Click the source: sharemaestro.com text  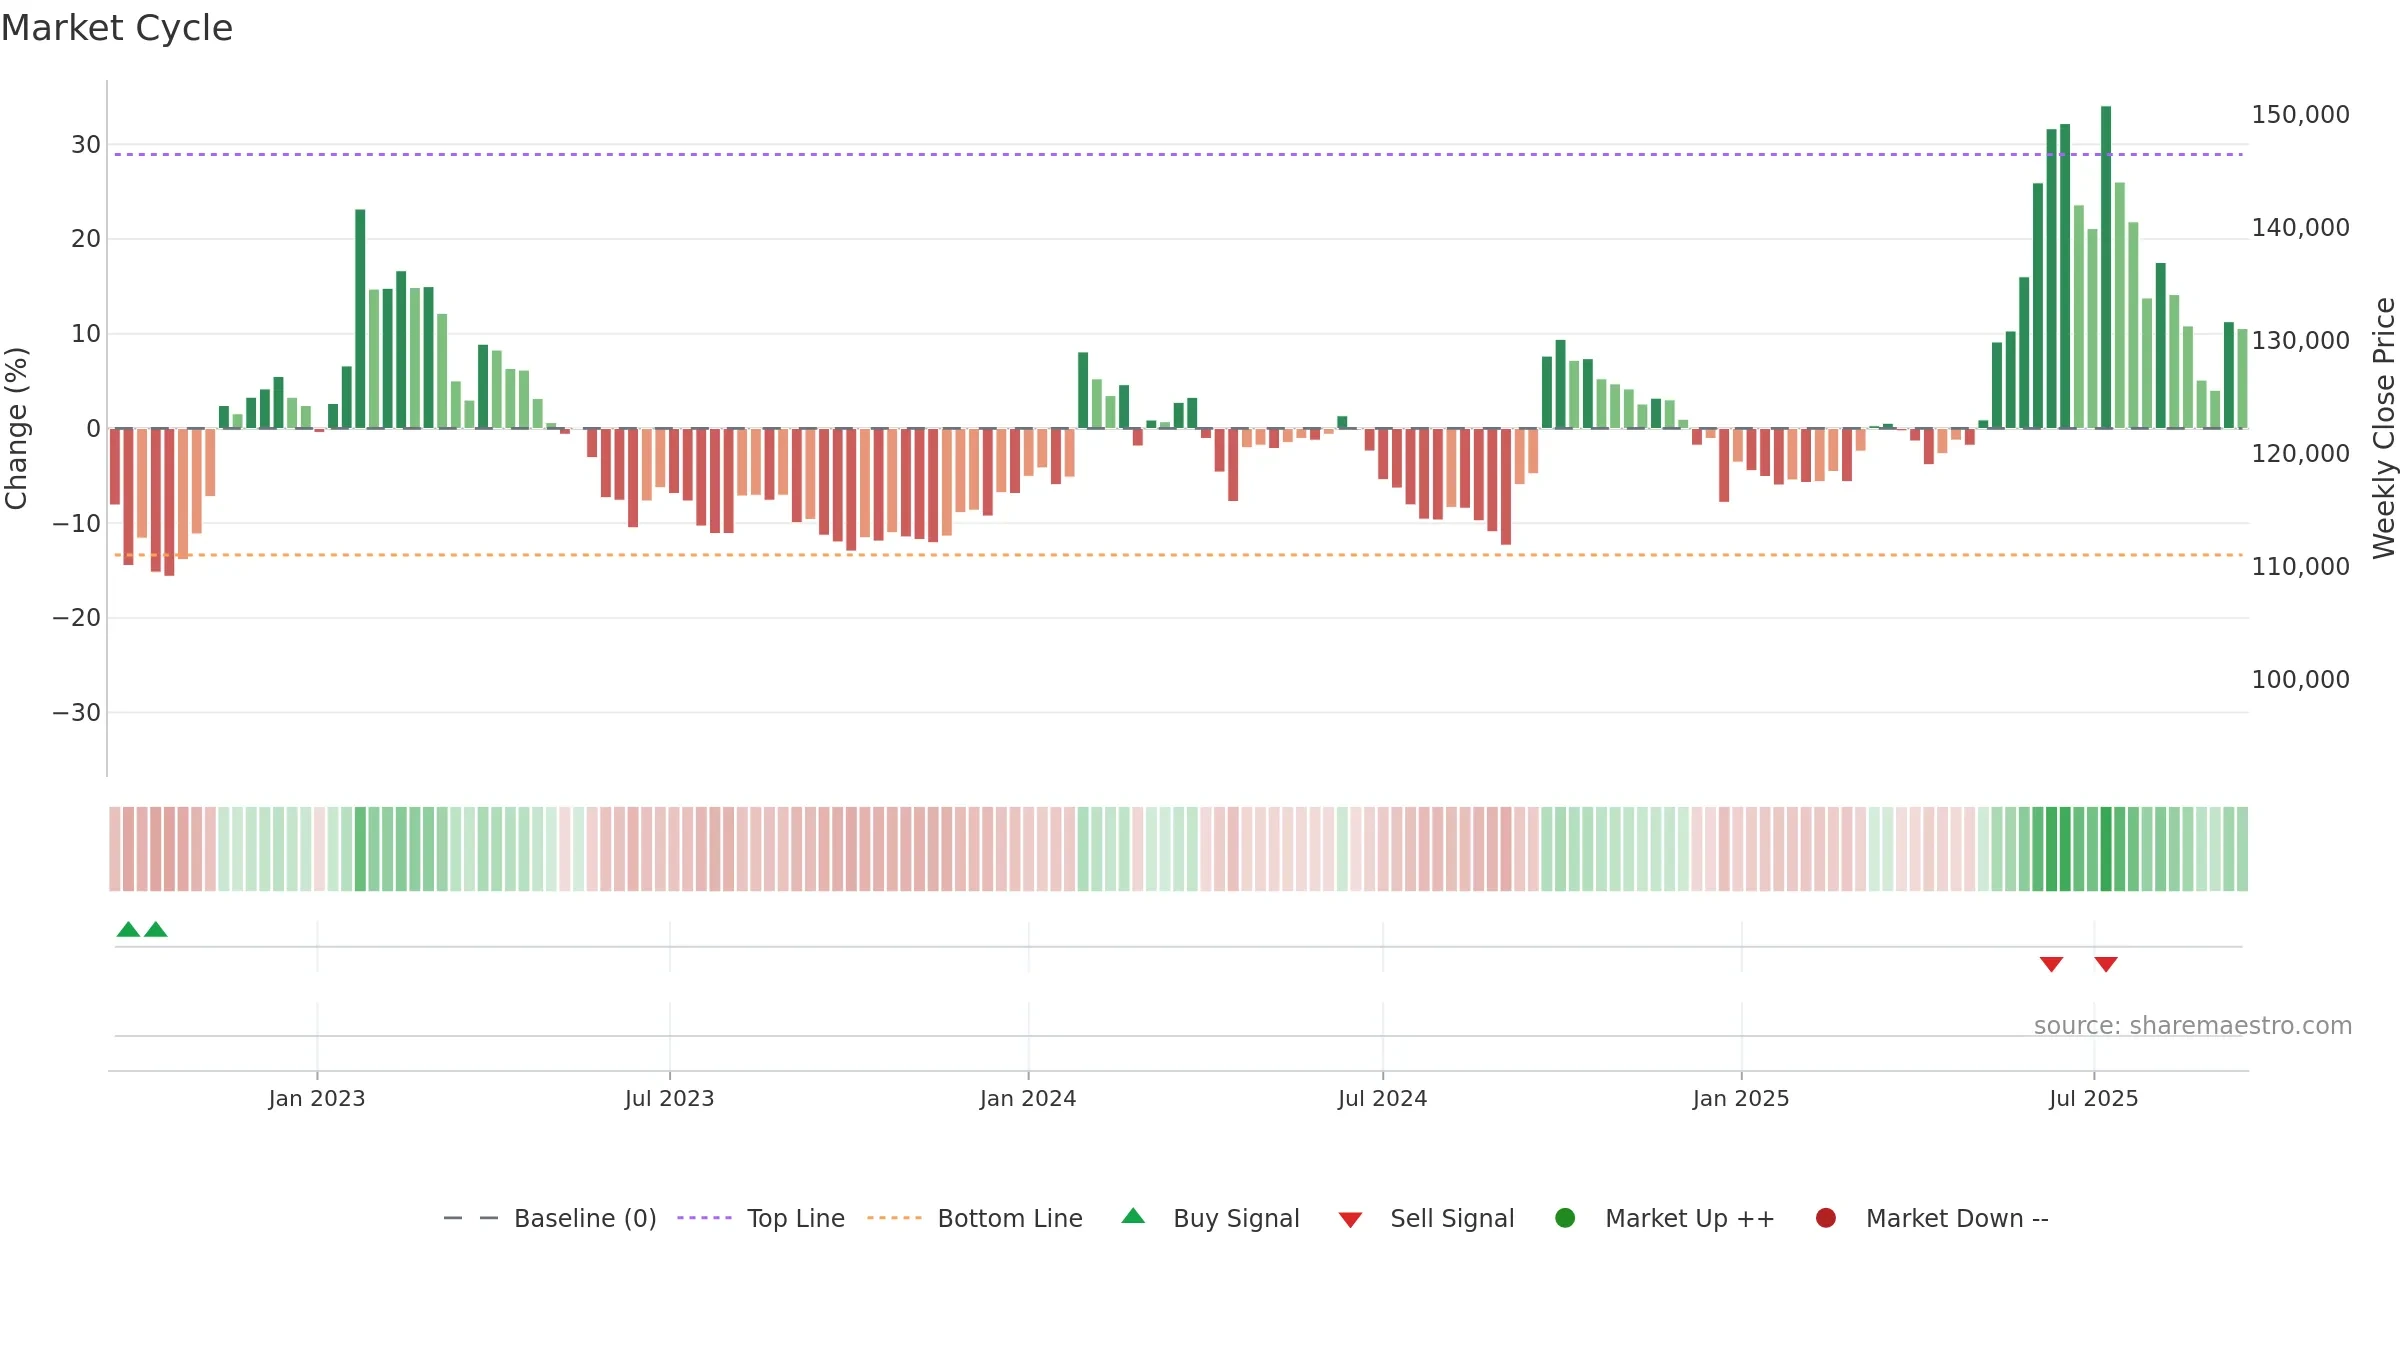coord(2193,1026)
